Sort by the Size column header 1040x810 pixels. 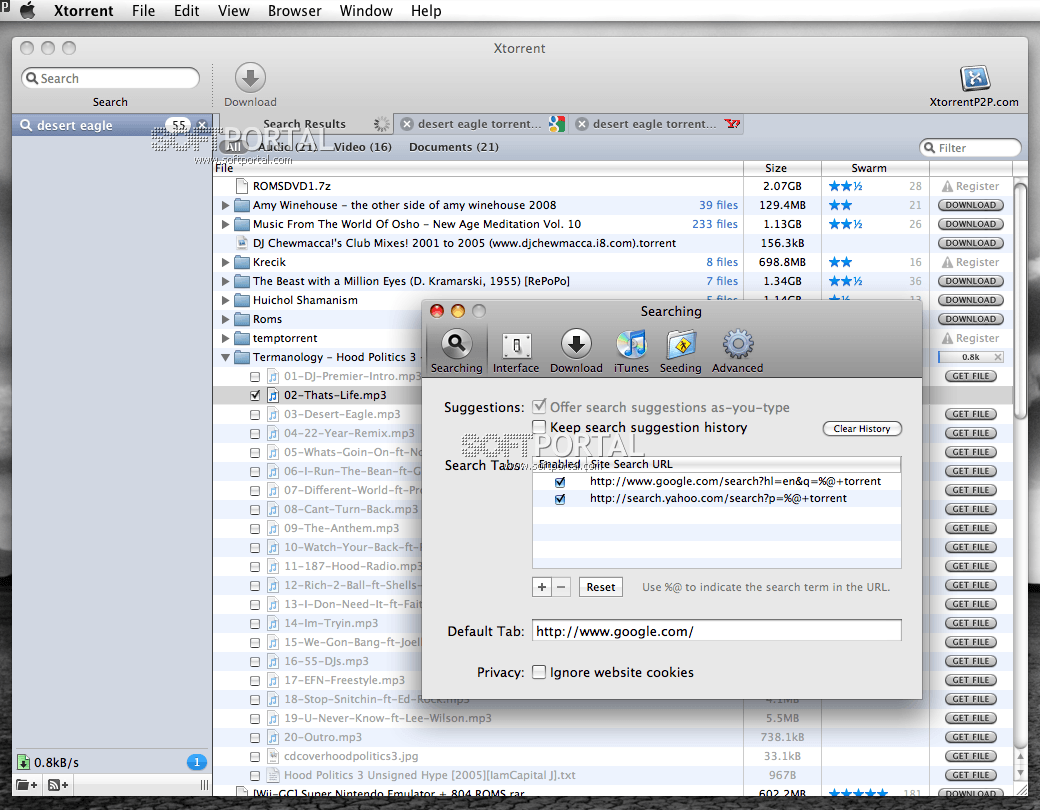[x=775, y=169]
